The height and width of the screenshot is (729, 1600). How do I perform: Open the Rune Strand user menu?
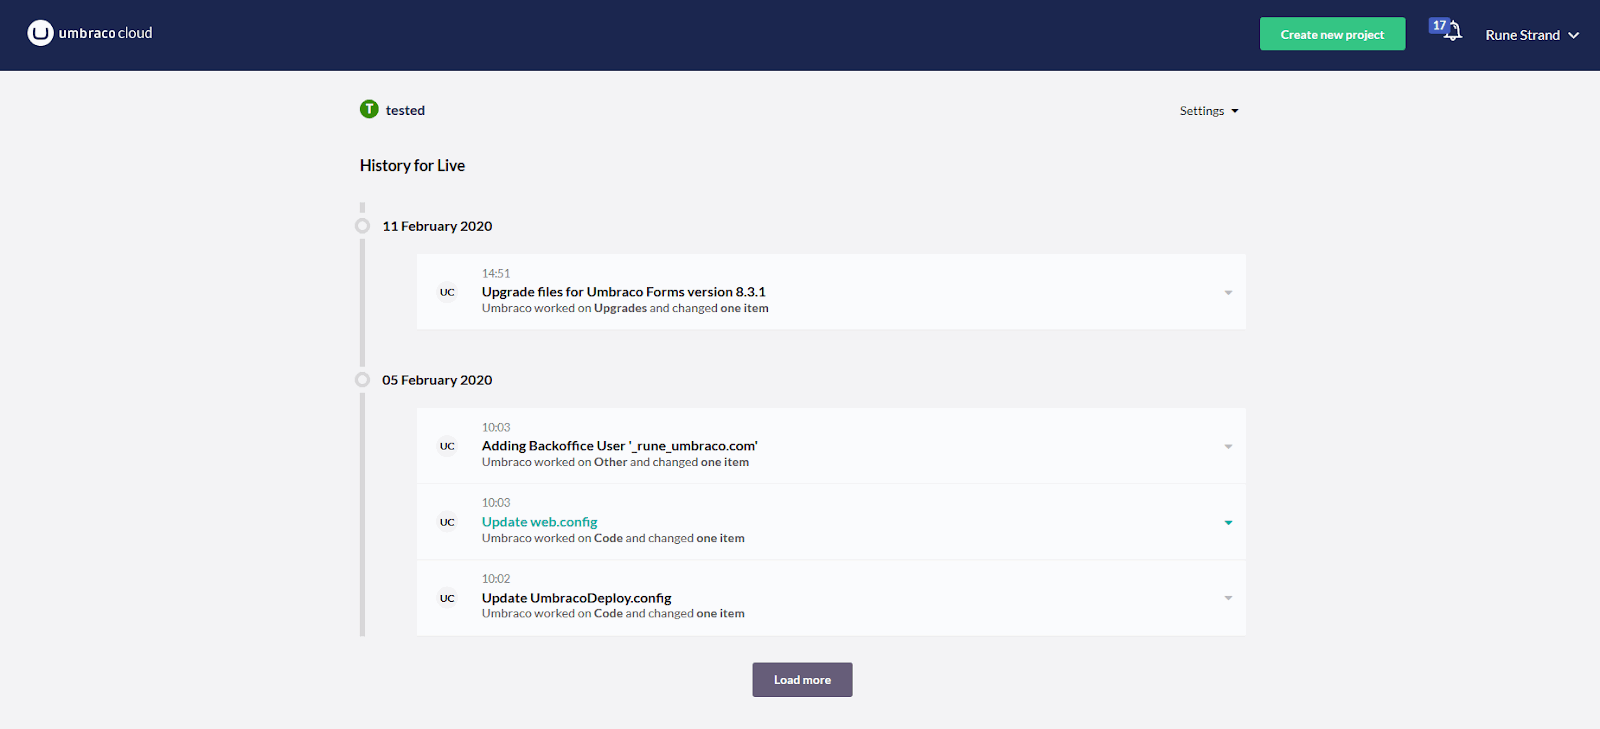tap(1531, 35)
